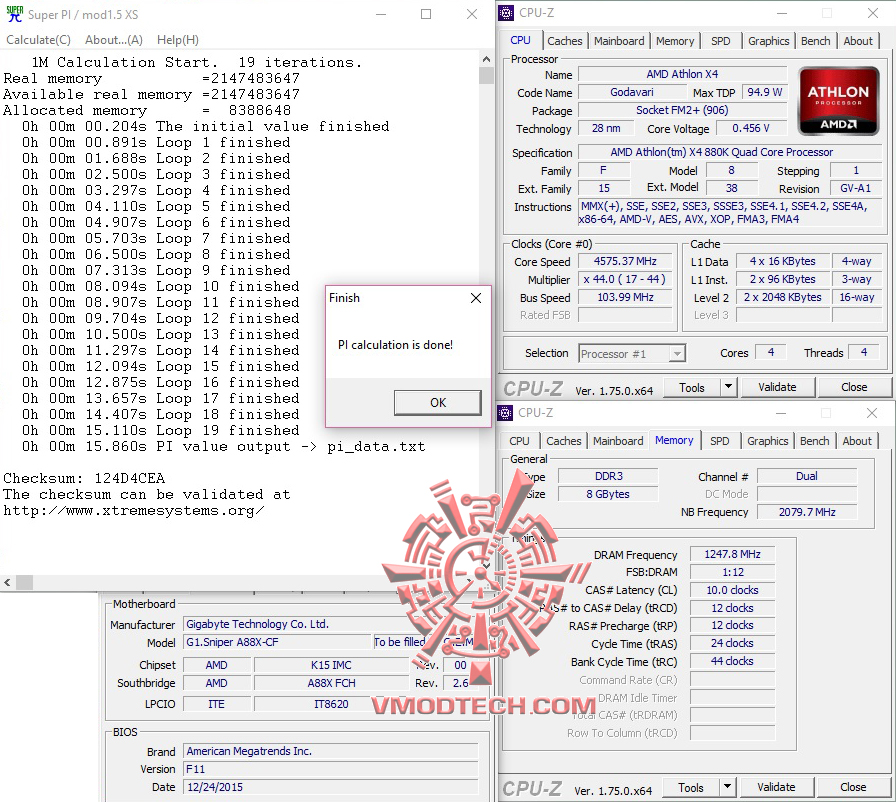Viewport: 896px width, 802px height.
Task: Expand the Processor #1 selection dropdown
Action: click(x=677, y=354)
